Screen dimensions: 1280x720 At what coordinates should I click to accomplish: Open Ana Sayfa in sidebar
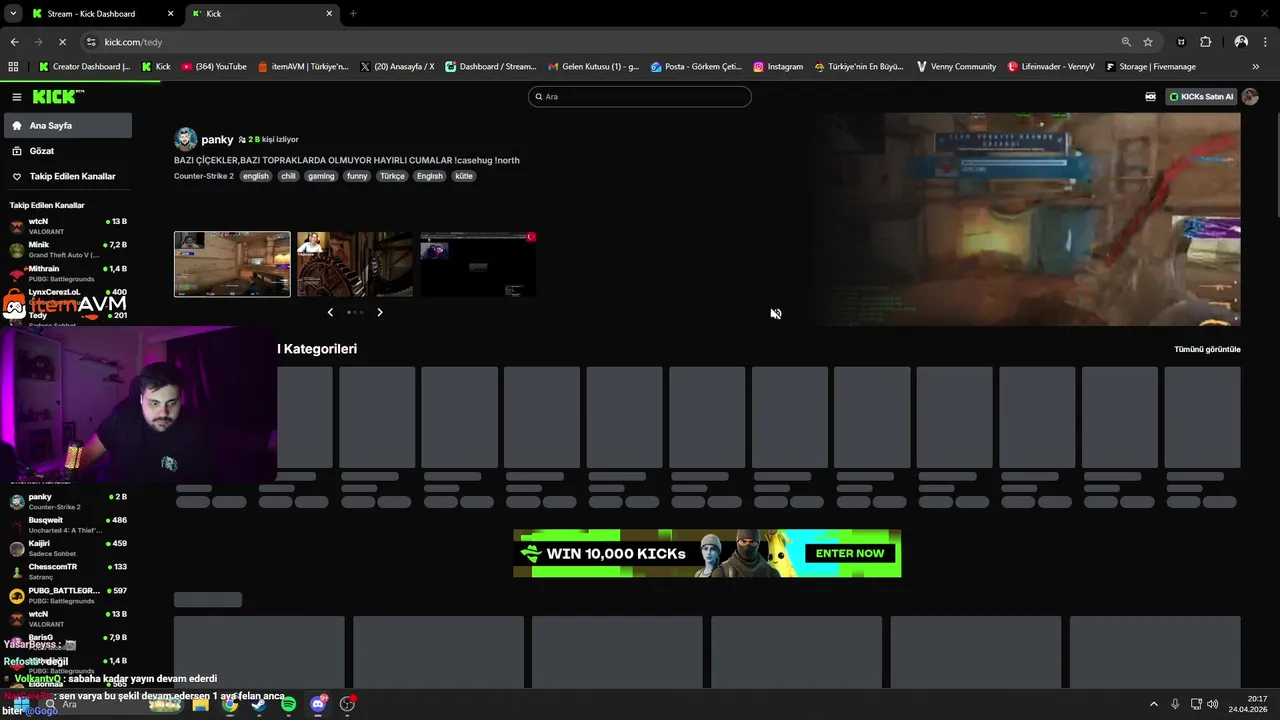pyautogui.click(x=67, y=126)
